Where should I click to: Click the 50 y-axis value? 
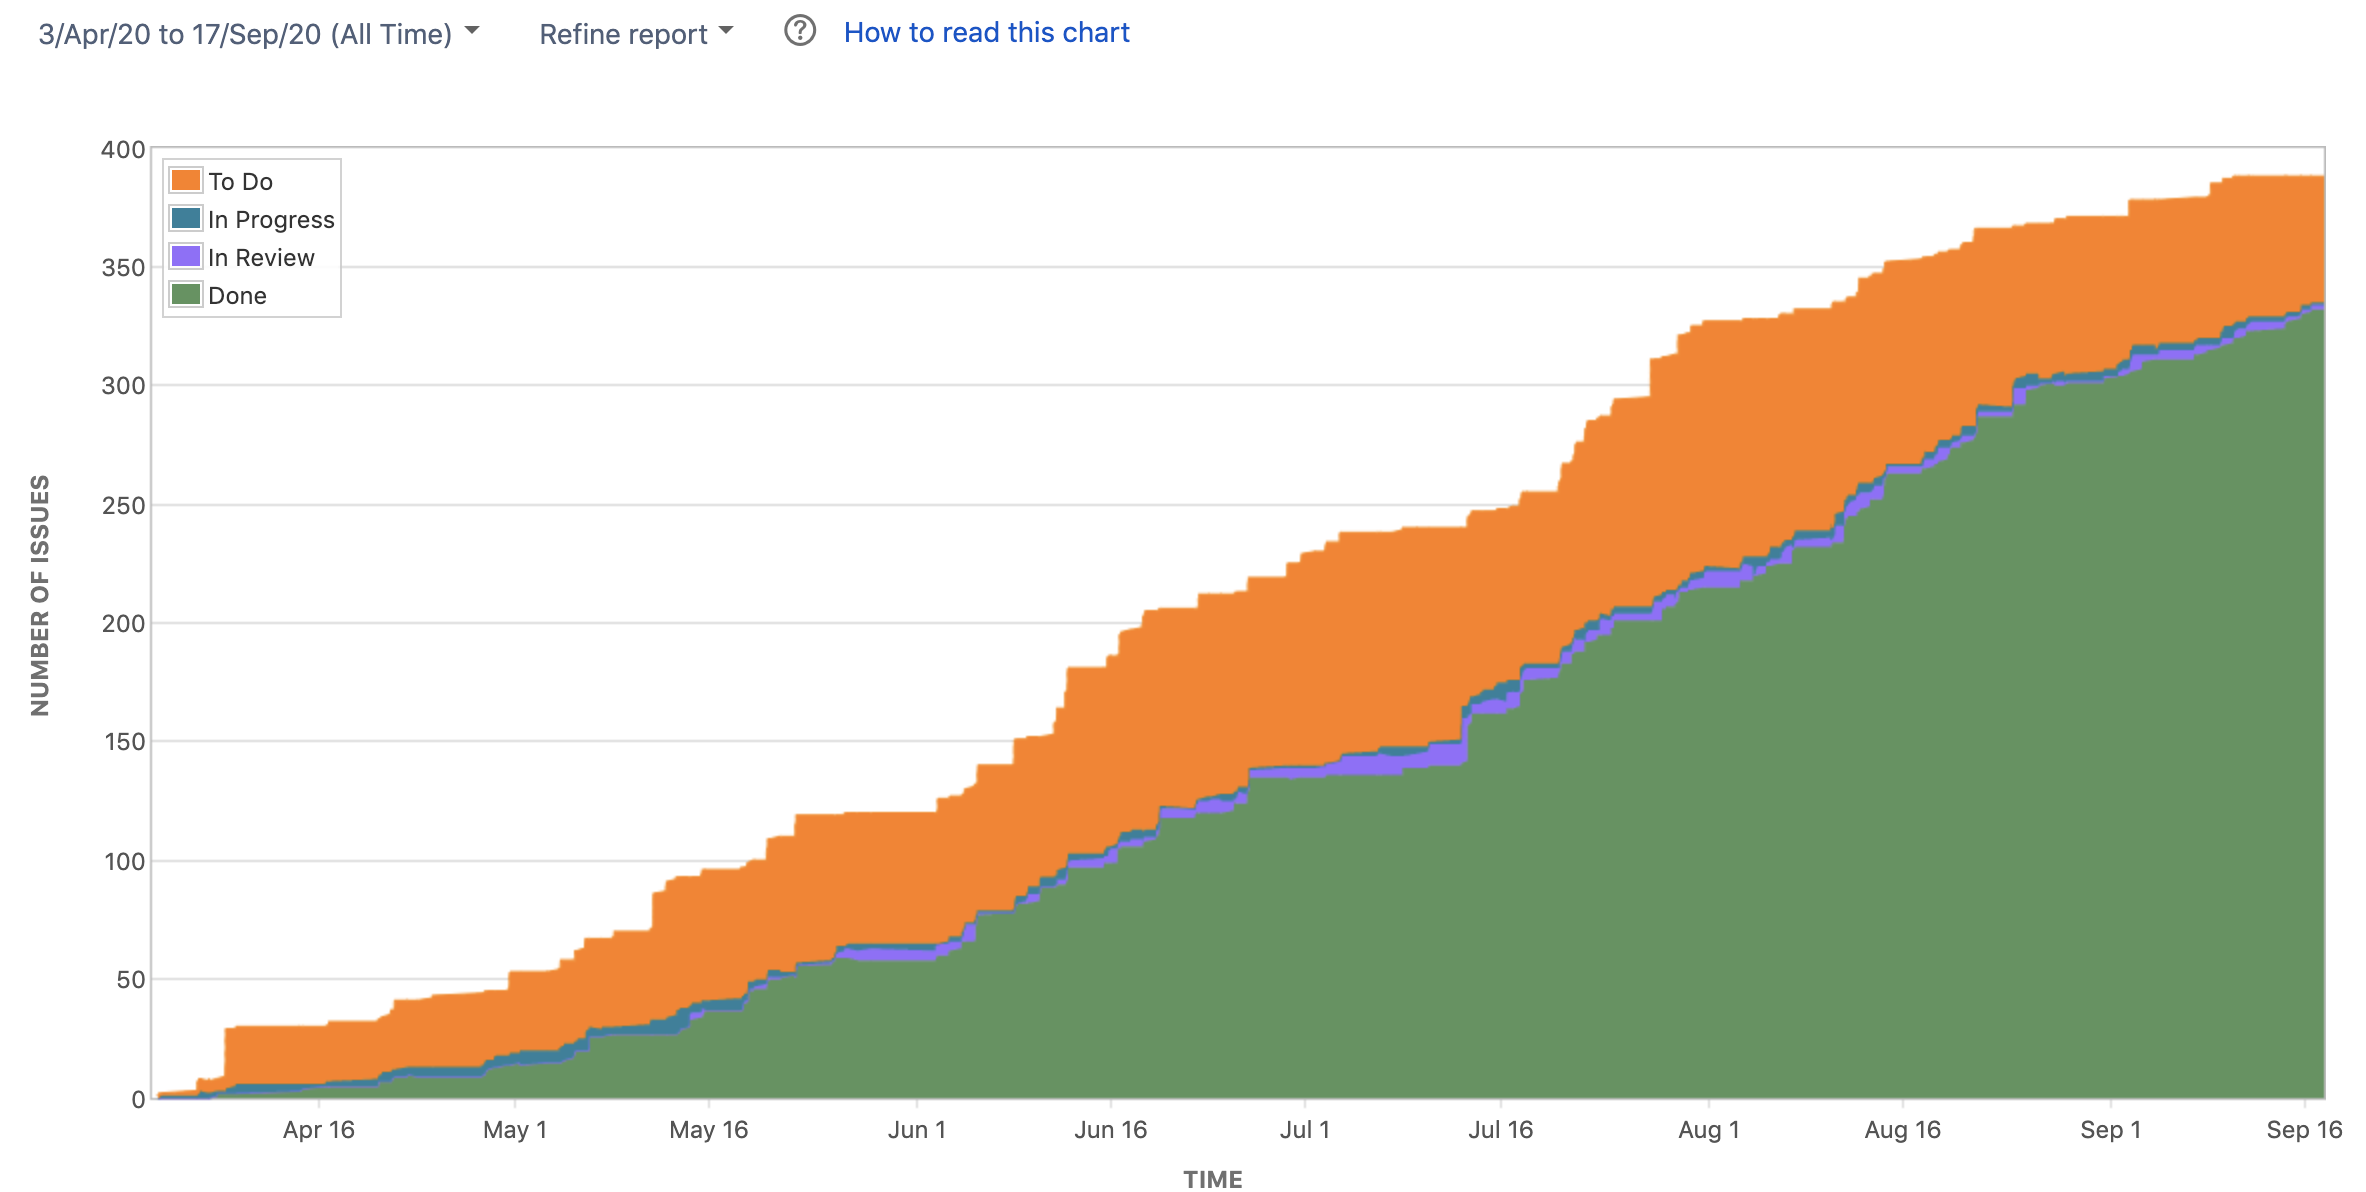(131, 980)
